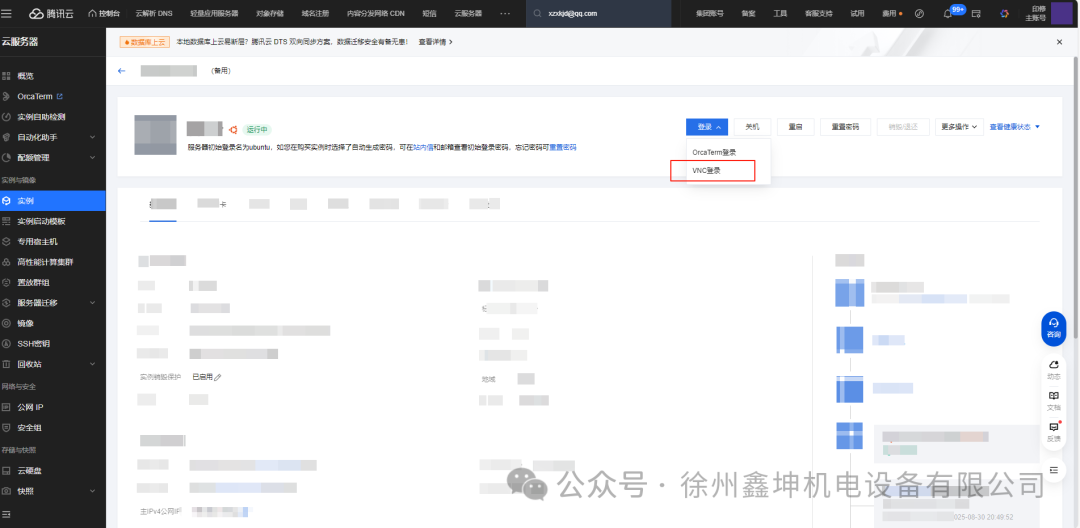Close the 数据库上云 announcement banner
This screenshot has height=528, width=1080.
pos(1059,42)
